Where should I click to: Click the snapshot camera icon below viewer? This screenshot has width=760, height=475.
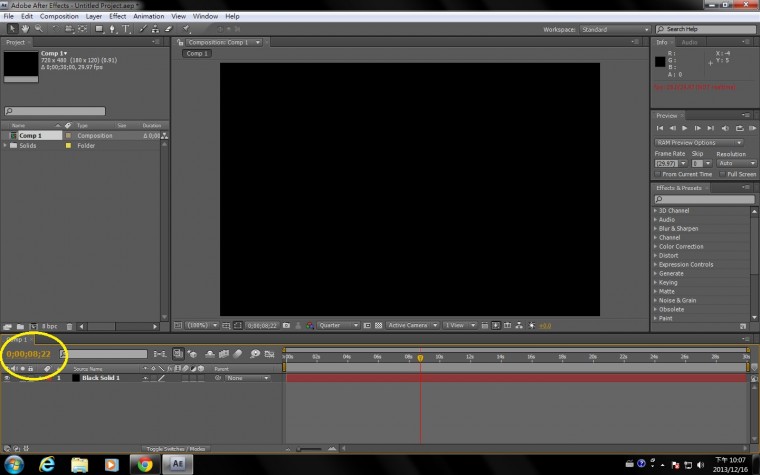click(287, 325)
